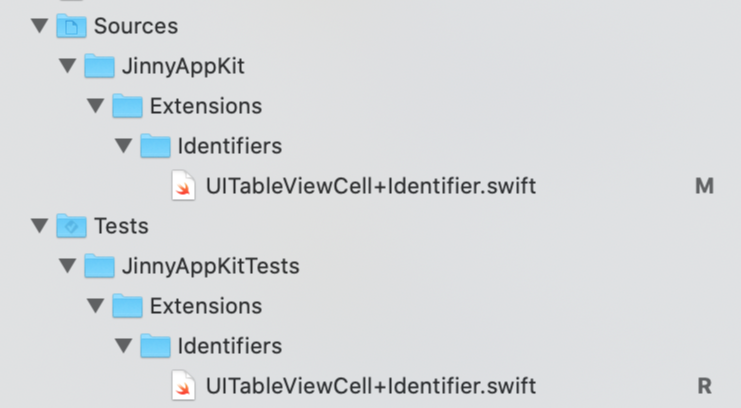The image size is (741, 408).
Task: Select the JinnyAppKitTests folder label
Action: click(211, 266)
